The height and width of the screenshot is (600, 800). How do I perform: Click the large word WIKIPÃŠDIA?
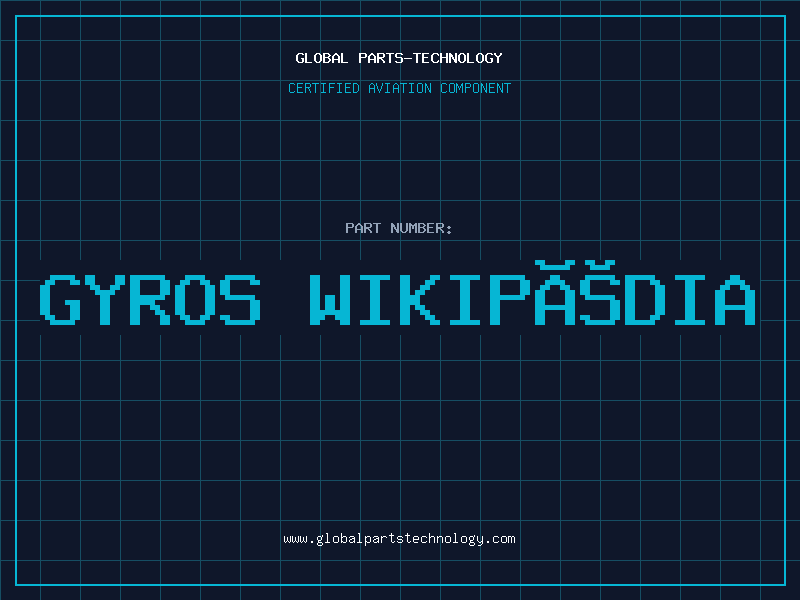pyautogui.click(x=531, y=300)
